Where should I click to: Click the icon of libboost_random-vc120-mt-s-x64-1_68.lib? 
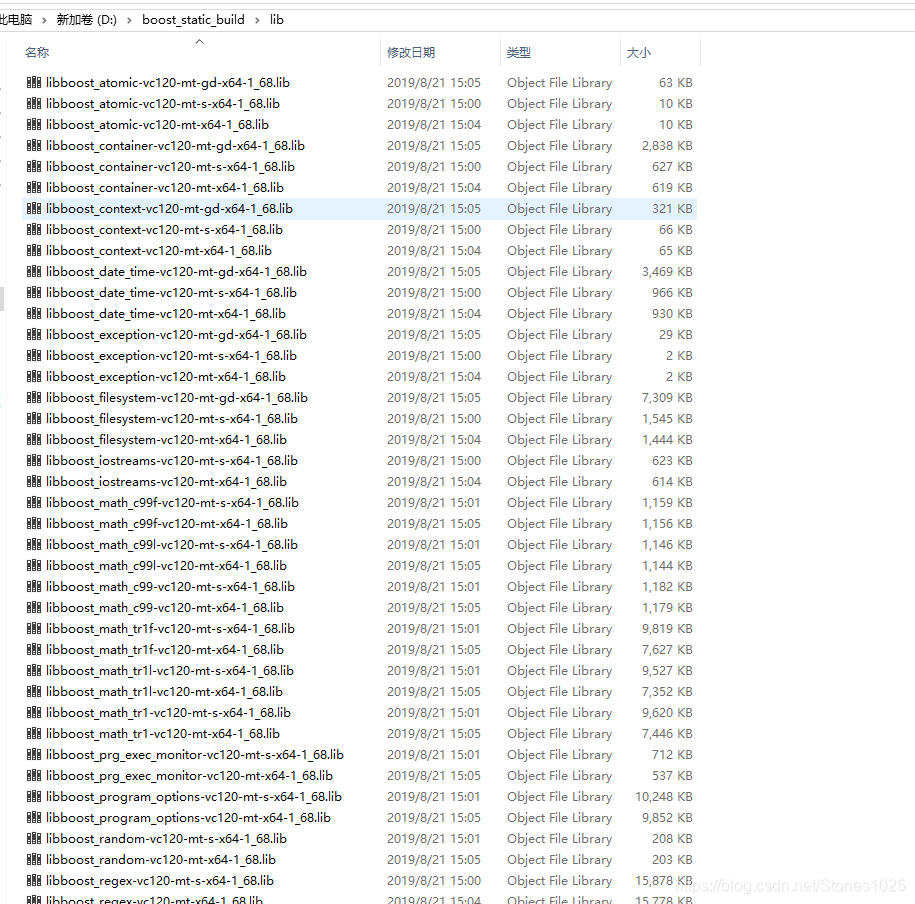34,839
